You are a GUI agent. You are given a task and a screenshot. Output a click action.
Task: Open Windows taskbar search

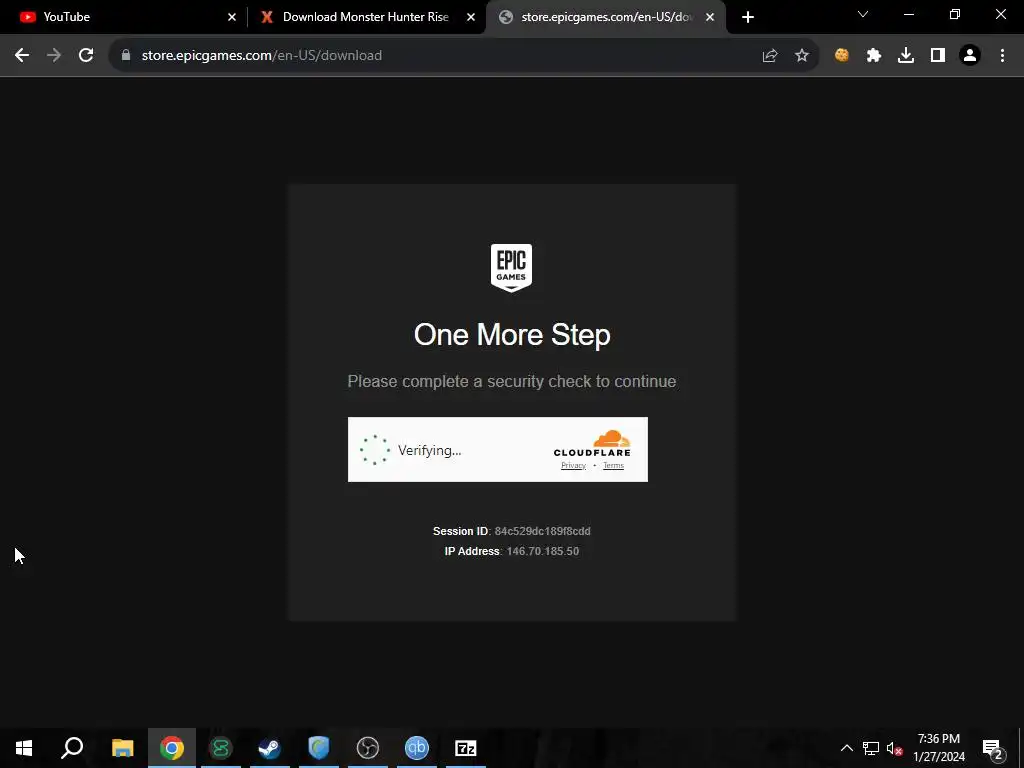click(x=72, y=748)
